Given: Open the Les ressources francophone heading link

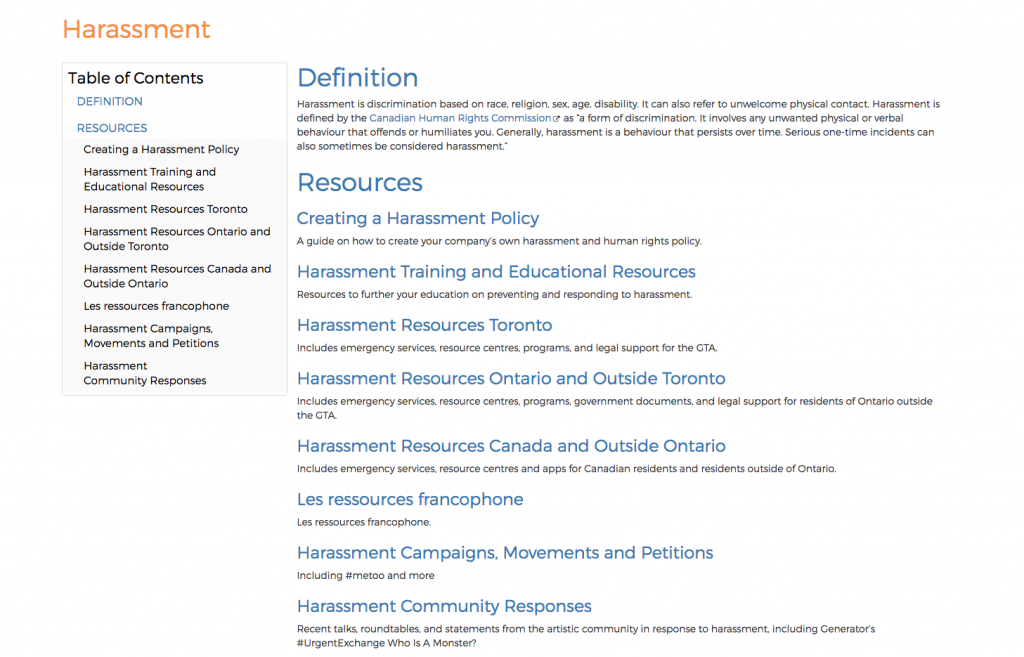Looking at the screenshot, I should (x=410, y=500).
